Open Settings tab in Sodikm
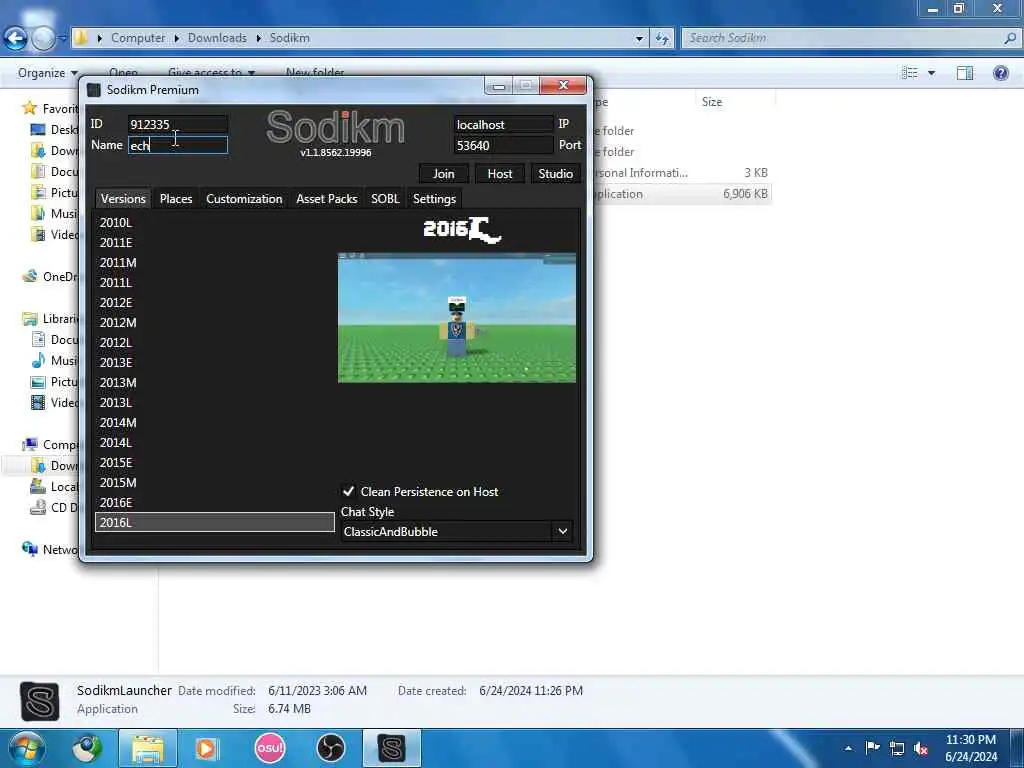 [x=434, y=199]
